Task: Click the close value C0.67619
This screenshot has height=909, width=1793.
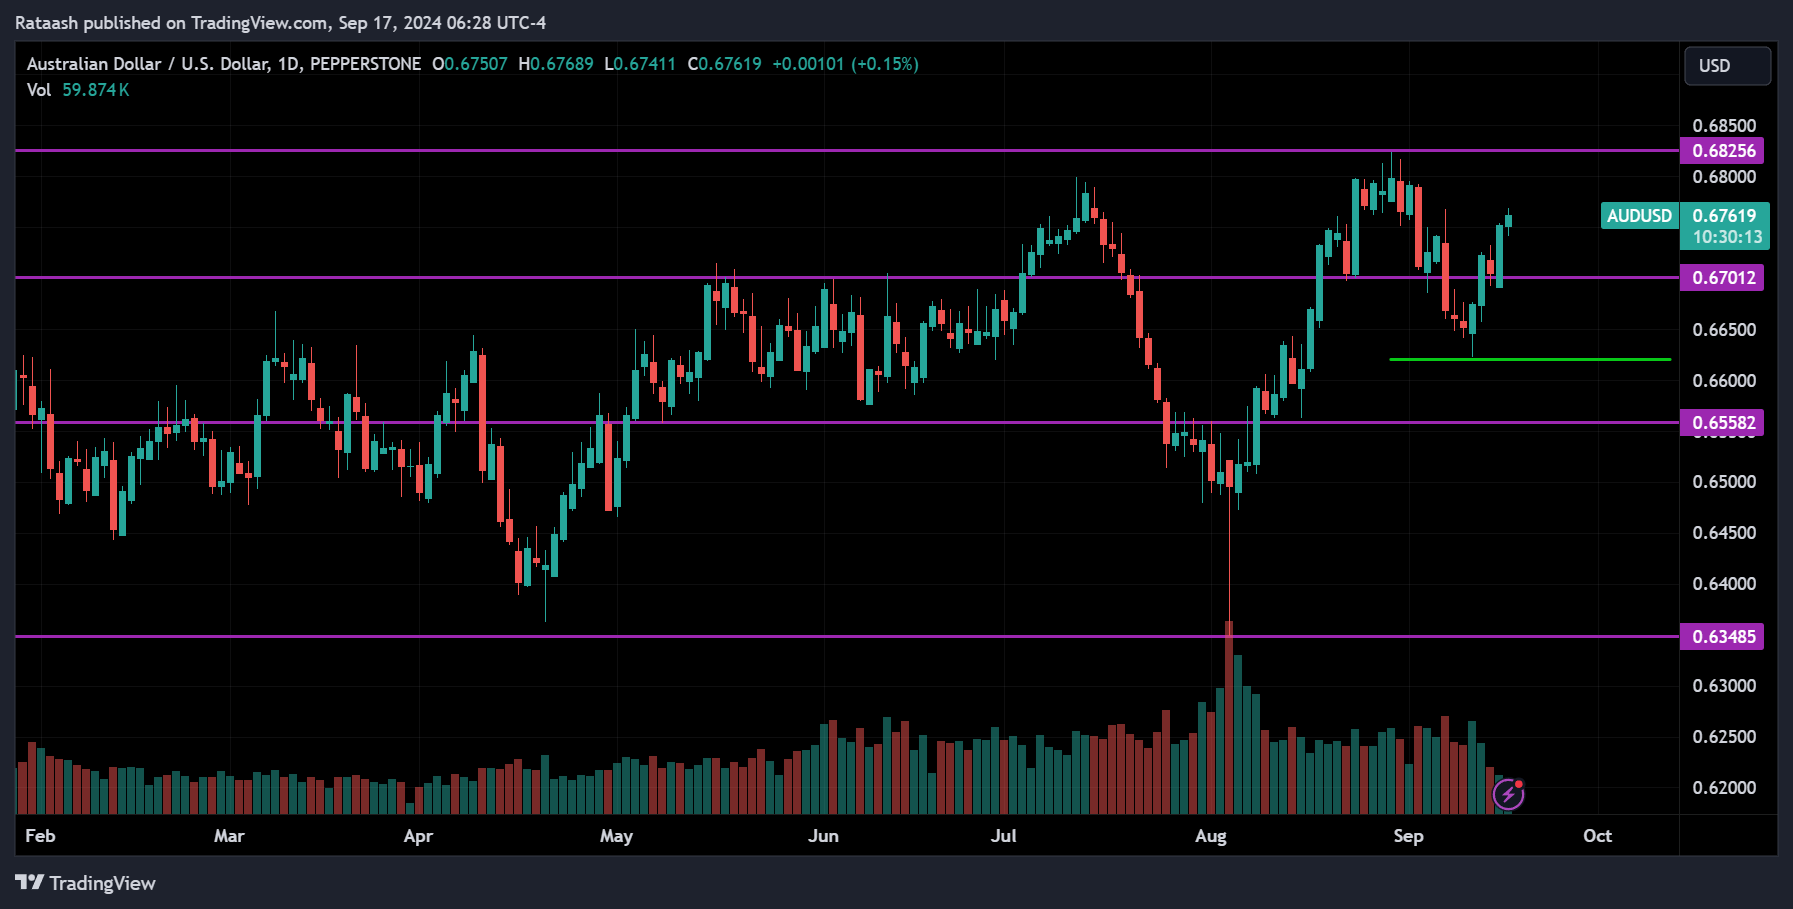Action: click(x=725, y=64)
